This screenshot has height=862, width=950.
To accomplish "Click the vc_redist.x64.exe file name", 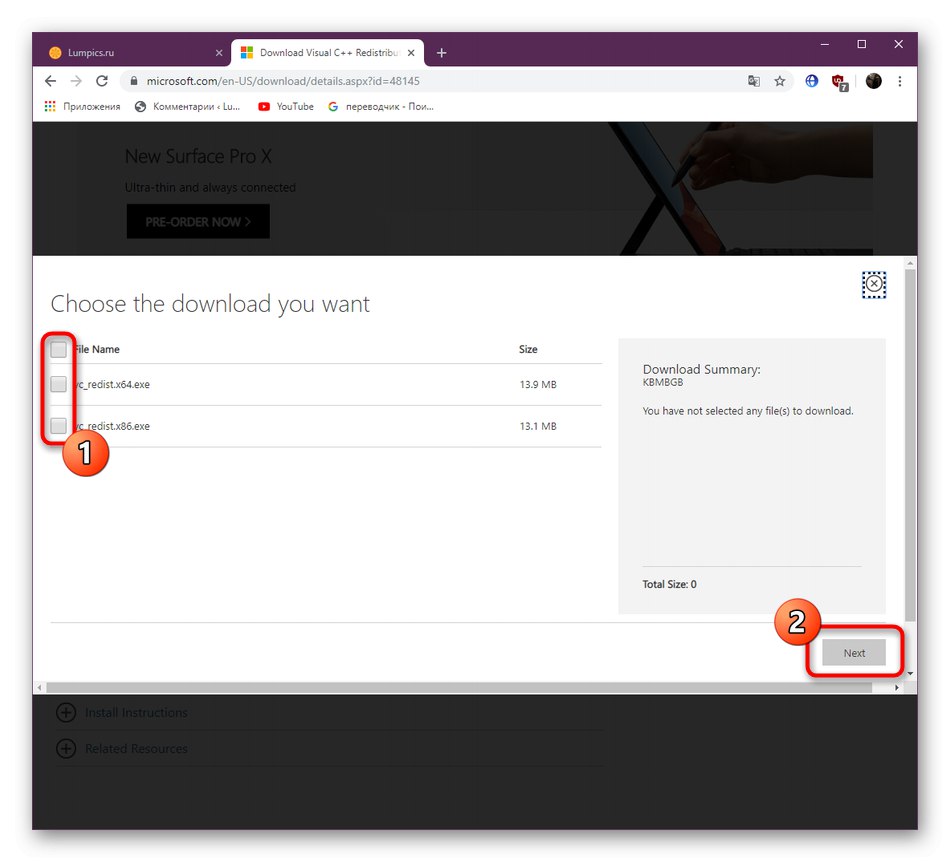I will click(x=111, y=385).
